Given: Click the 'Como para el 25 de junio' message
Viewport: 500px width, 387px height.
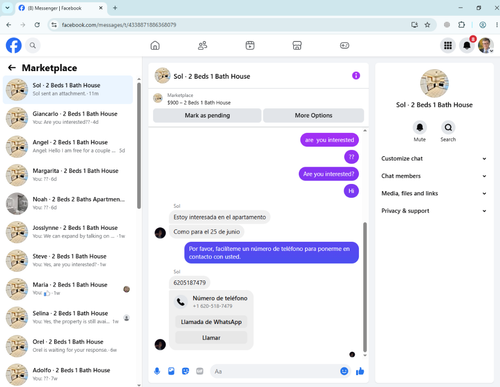Looking at the screenshot, I should tap(207, 232).
